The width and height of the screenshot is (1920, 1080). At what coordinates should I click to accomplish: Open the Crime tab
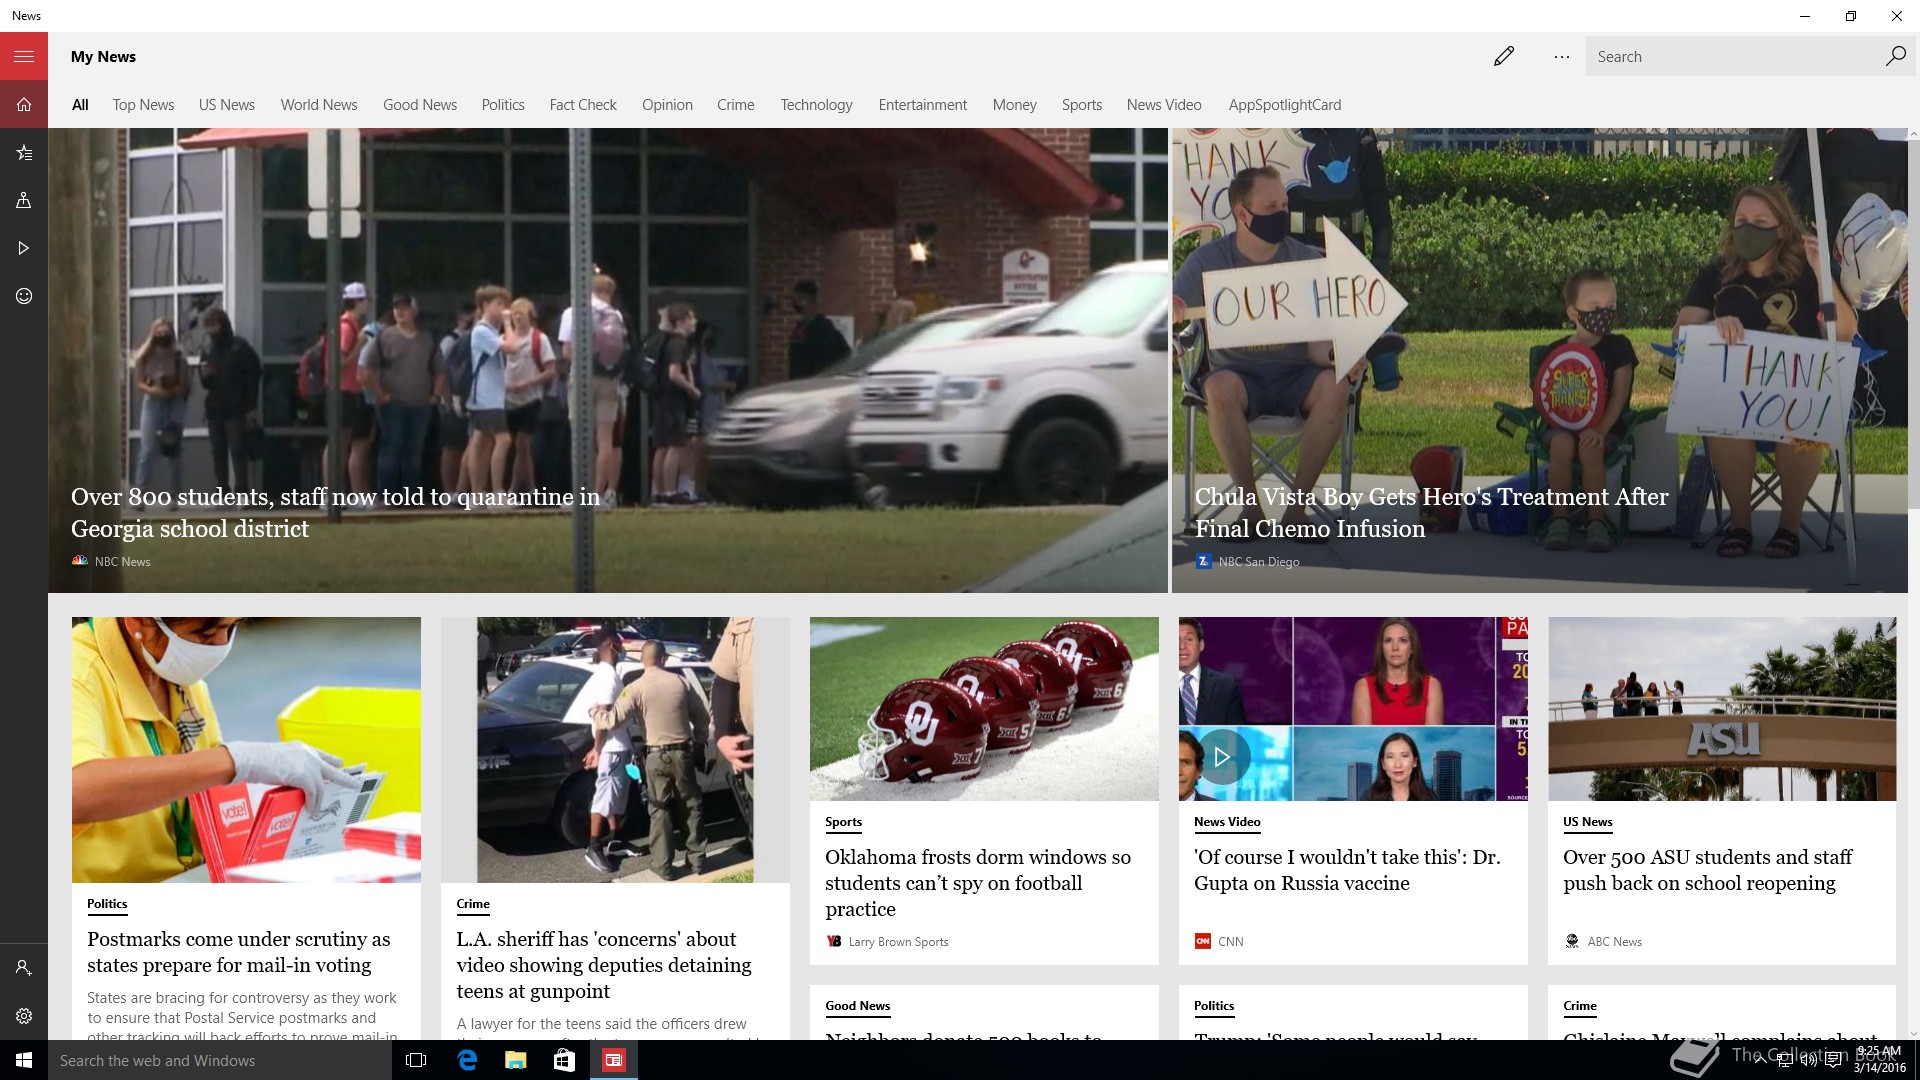[736, 104]
